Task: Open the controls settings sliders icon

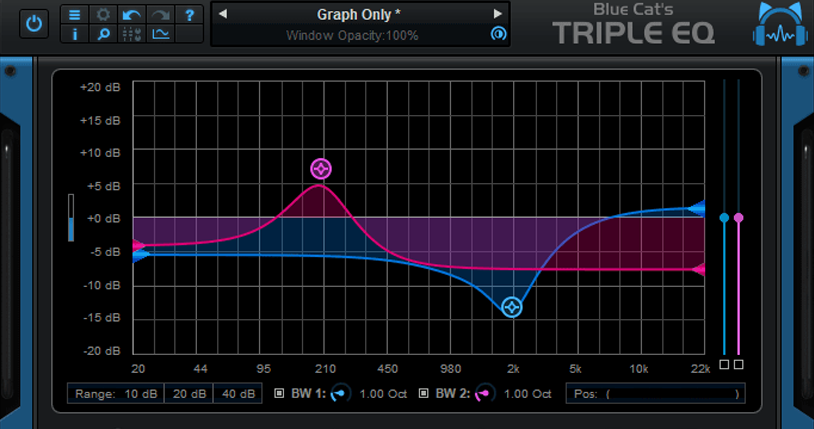Action: tap(132, 34)
